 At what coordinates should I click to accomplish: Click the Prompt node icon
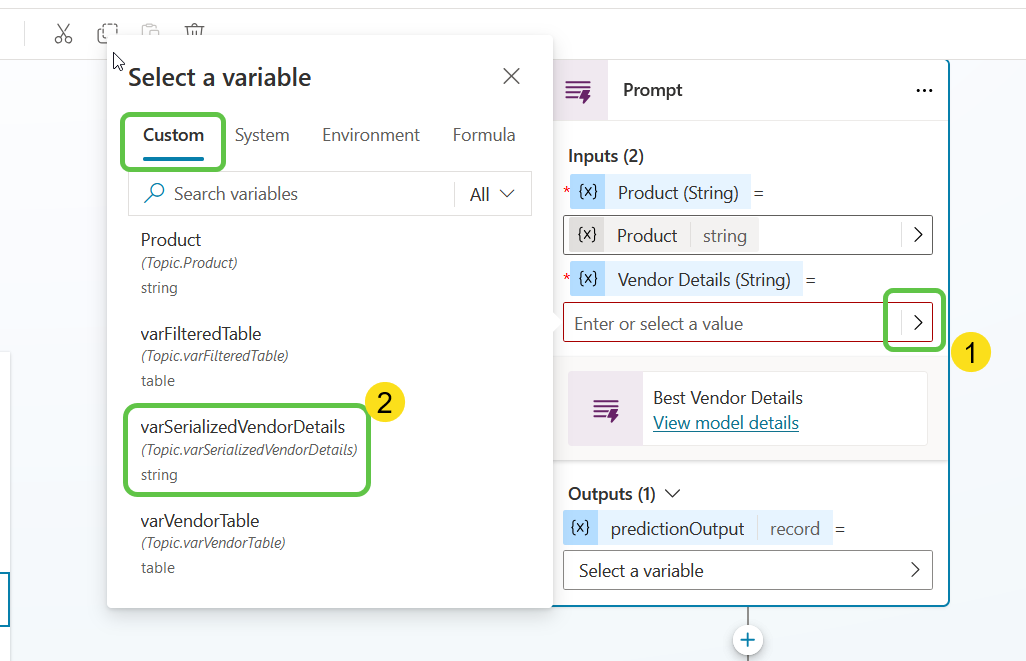pyautogui.click(x=578, y=91)
